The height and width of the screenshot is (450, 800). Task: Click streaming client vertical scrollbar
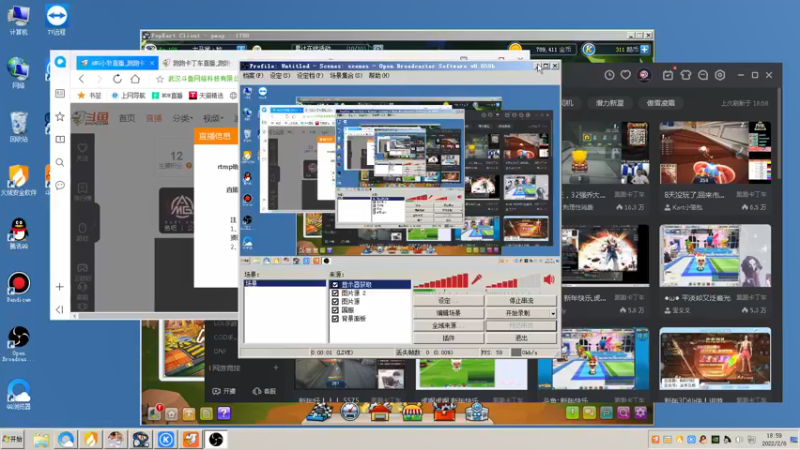[x=779, y=135]
